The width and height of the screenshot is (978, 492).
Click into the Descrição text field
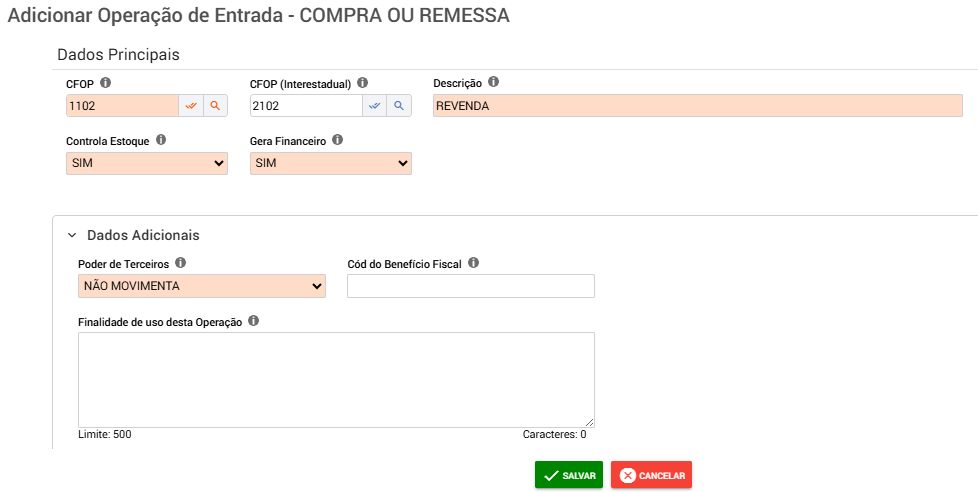(697, 106)
